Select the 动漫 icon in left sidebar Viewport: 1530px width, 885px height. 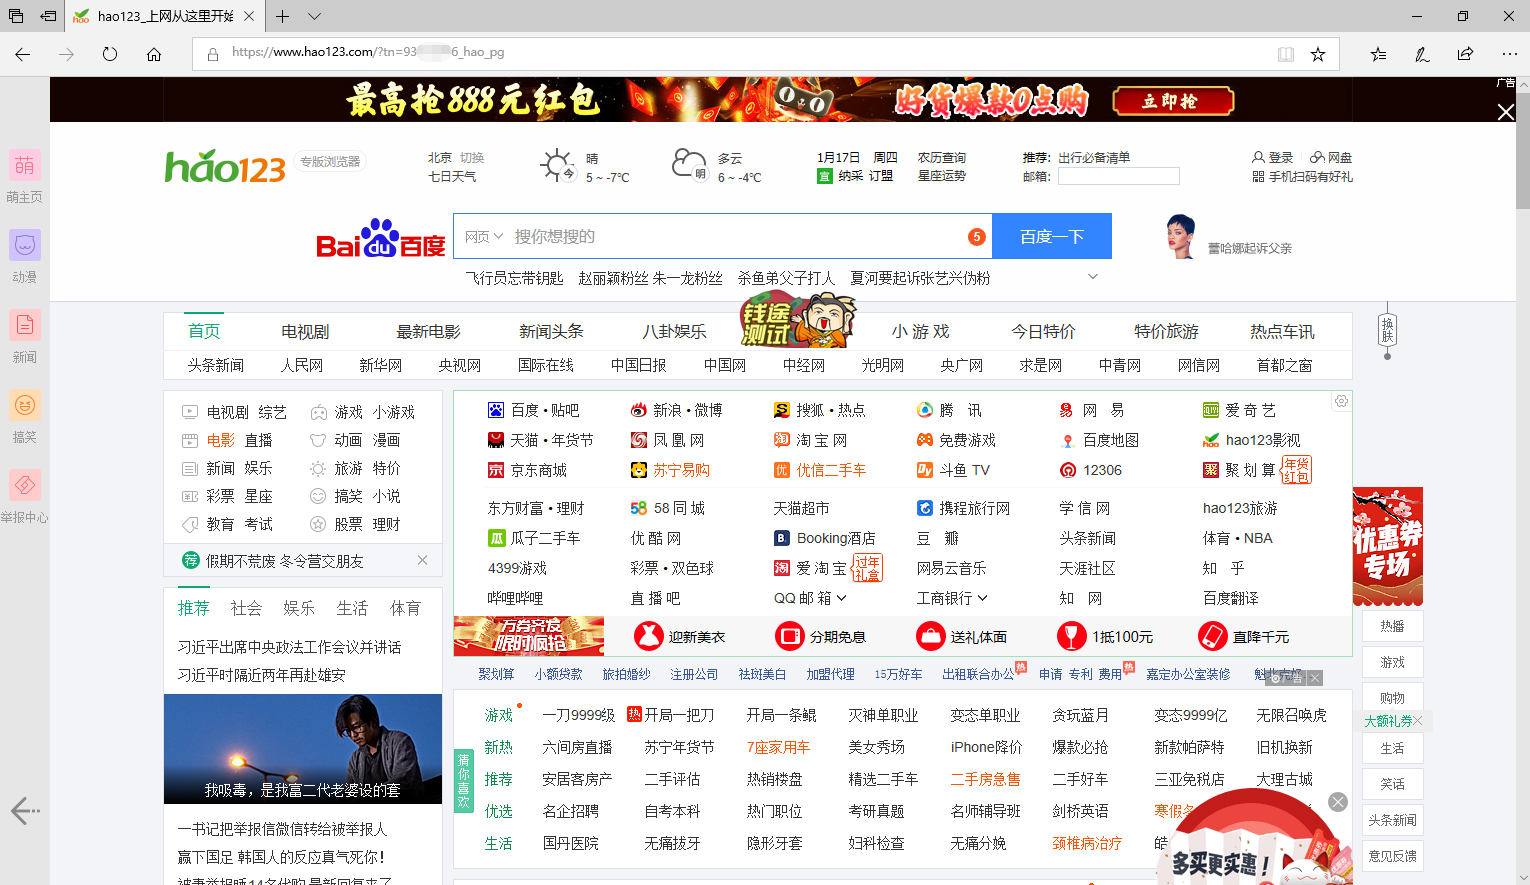tap(24, 244)
